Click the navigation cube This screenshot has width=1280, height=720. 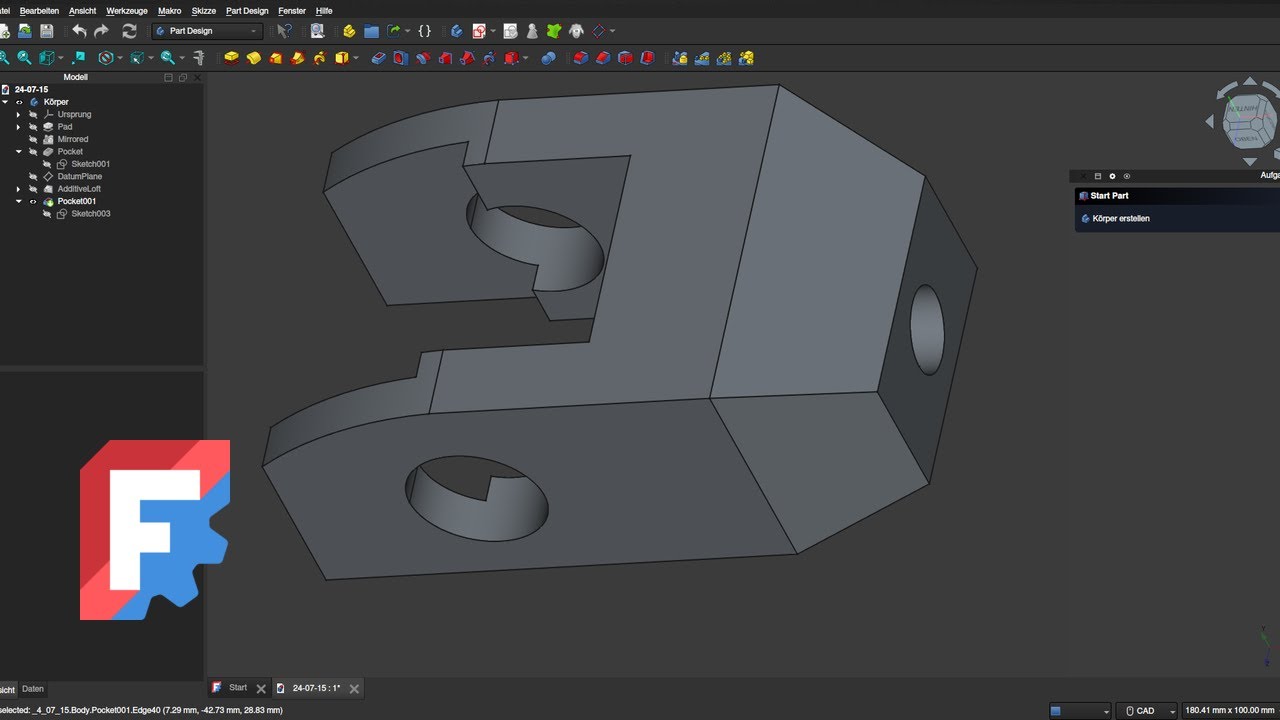[1249, 122]
